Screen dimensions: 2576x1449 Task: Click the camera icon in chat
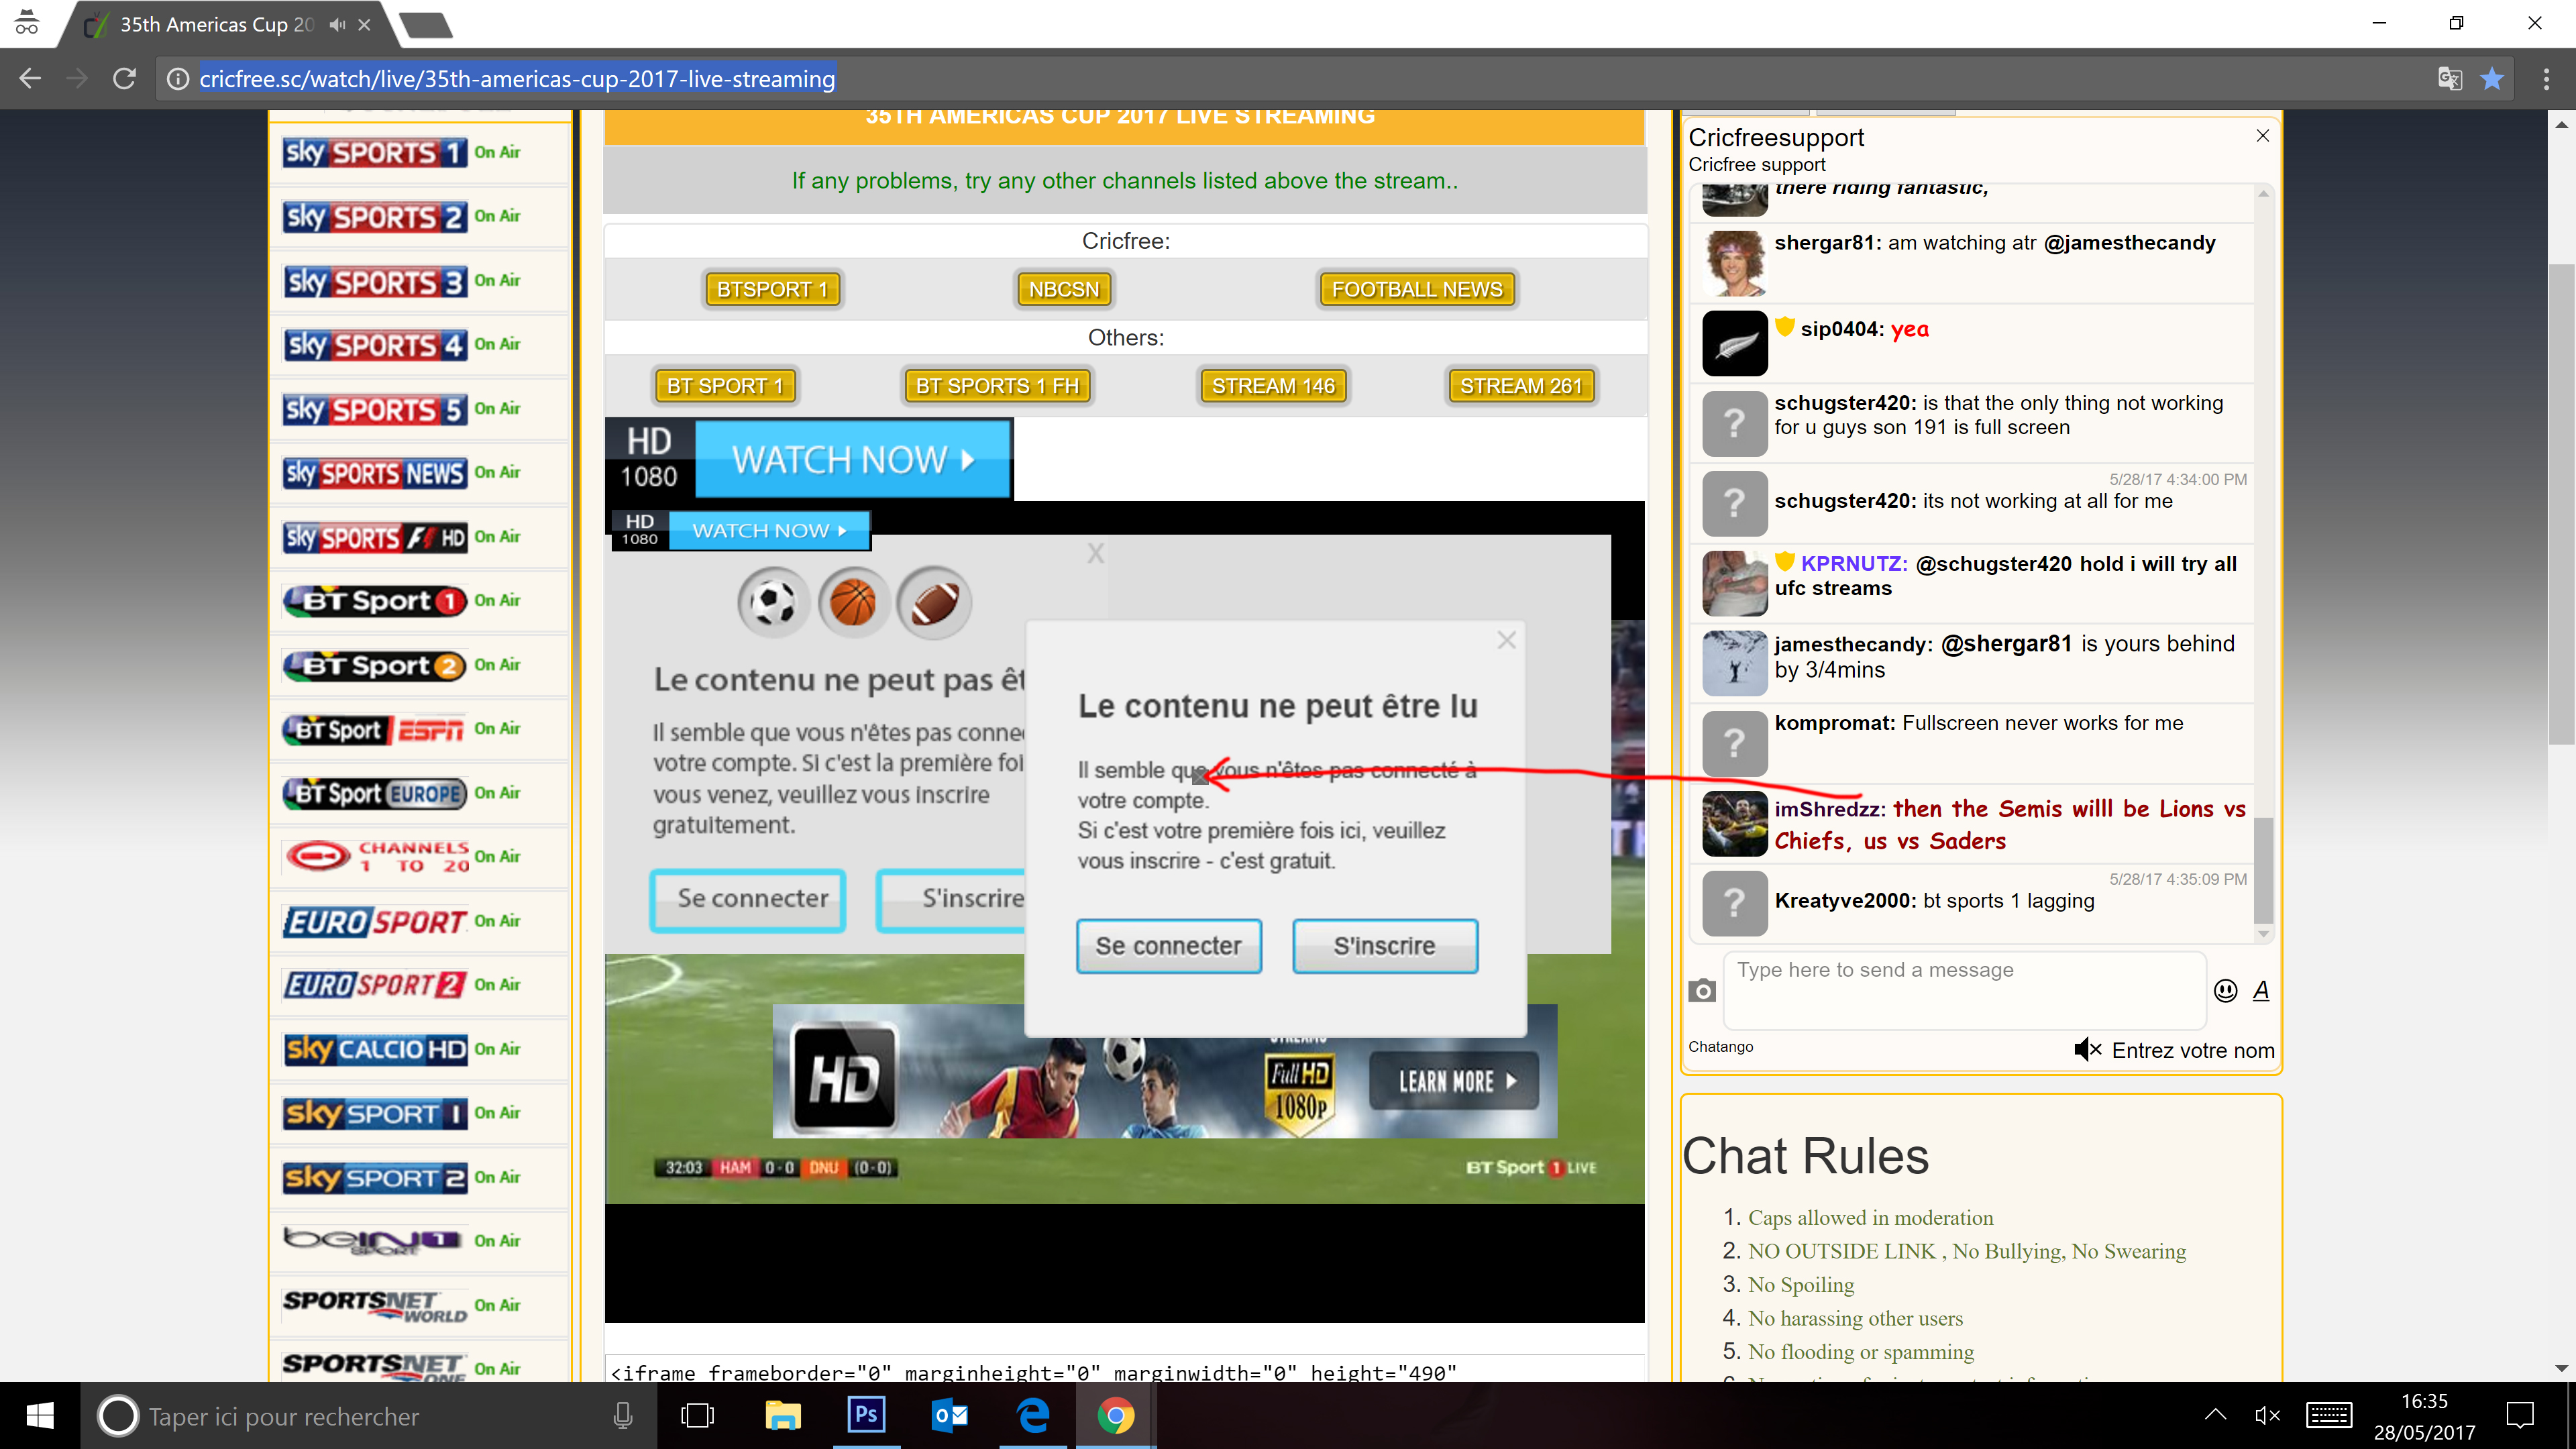pos(1701,990)
